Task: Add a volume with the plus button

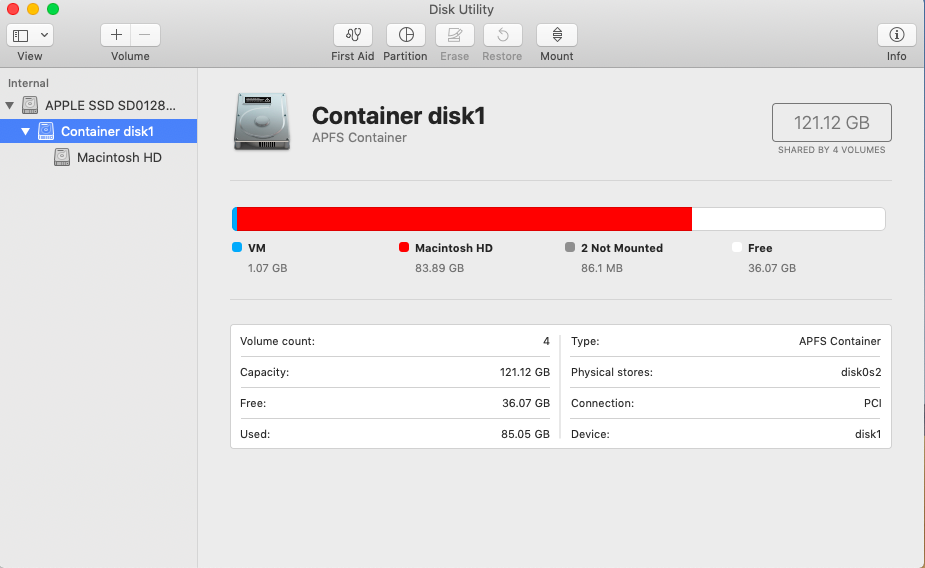Action: click(x=116, y=35)
